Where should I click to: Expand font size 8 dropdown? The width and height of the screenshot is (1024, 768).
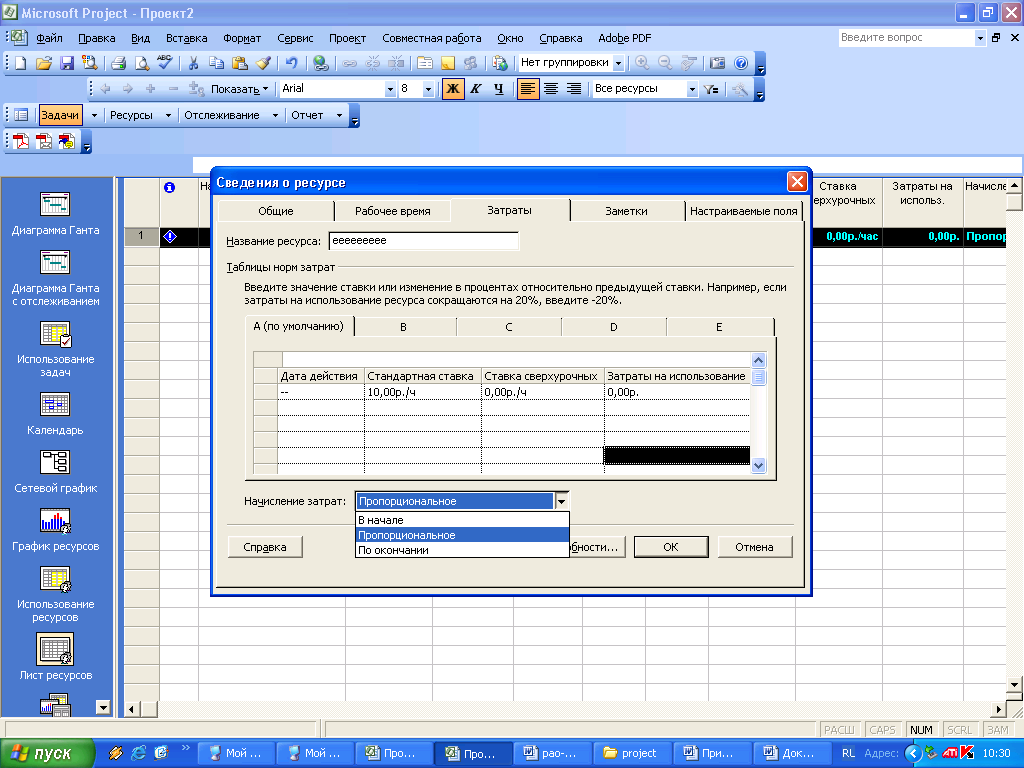click(x=428, y=89)
